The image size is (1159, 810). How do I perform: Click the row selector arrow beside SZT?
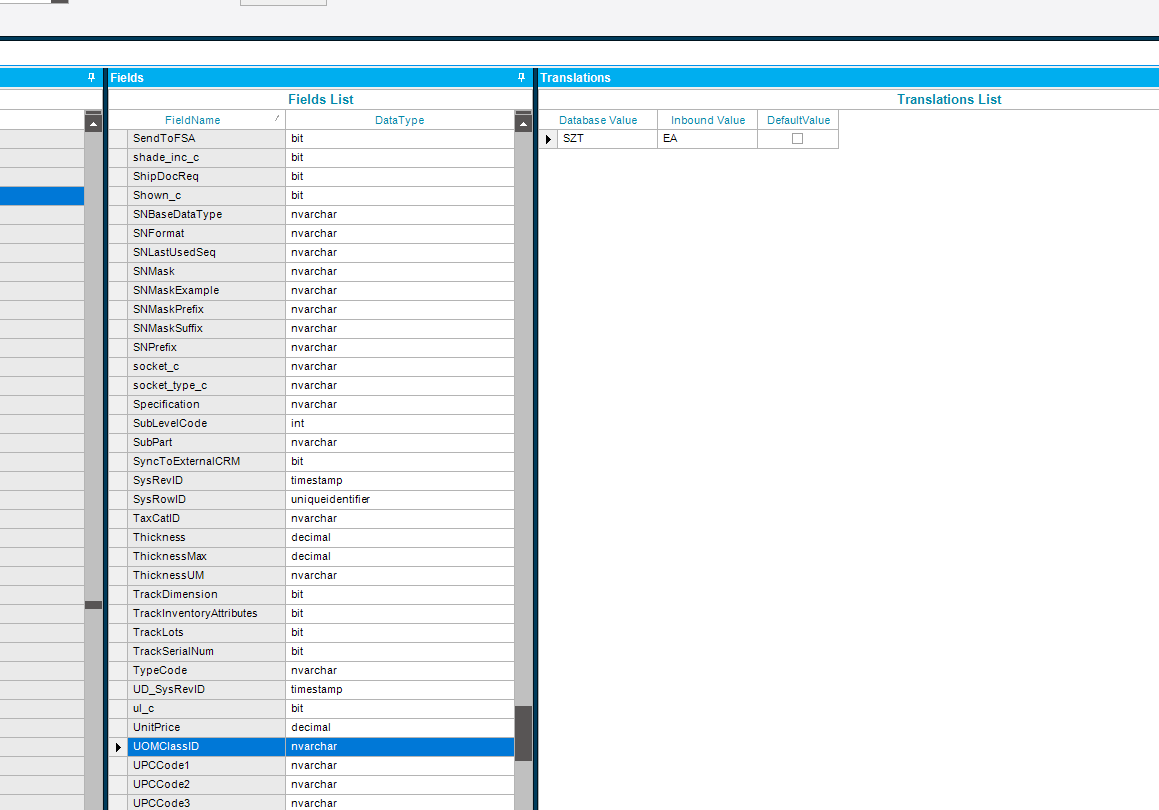point(547,138)
